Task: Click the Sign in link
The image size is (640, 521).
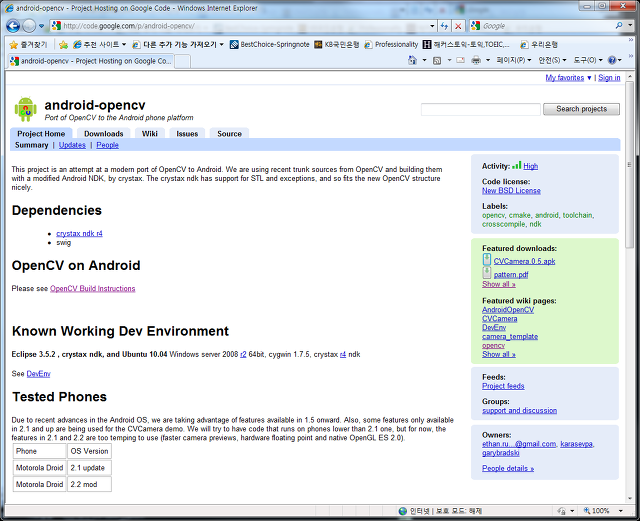Action: (609, 78)
